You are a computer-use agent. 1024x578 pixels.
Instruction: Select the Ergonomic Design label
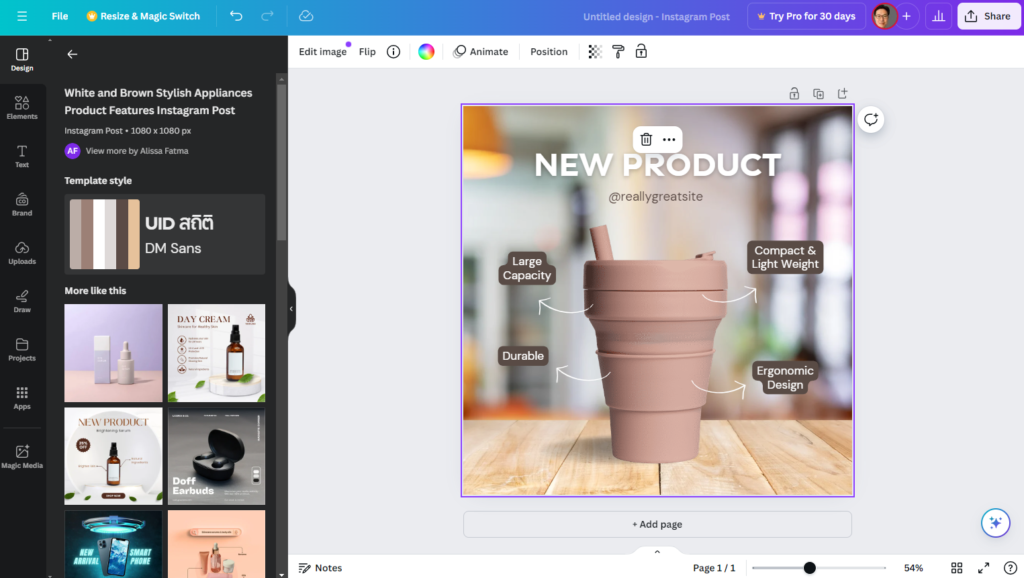[785, 377]
